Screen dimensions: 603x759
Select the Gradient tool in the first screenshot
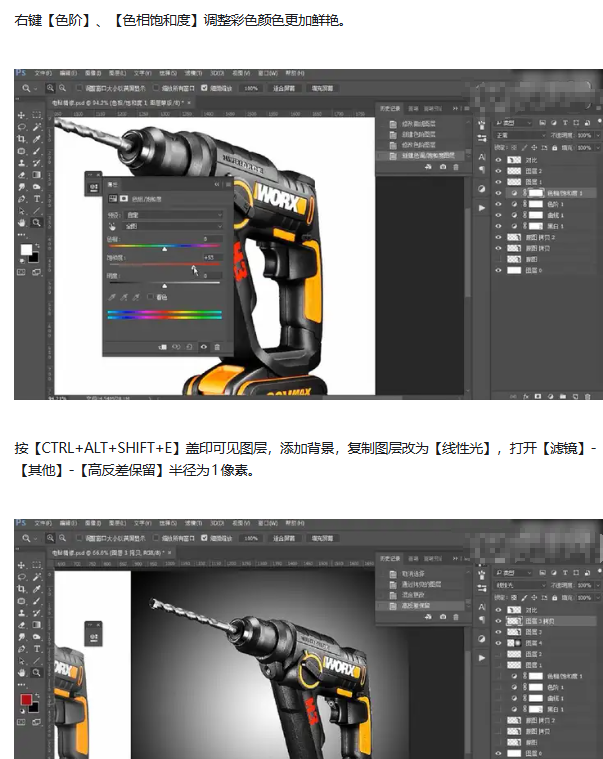click(x=37, y=175)
